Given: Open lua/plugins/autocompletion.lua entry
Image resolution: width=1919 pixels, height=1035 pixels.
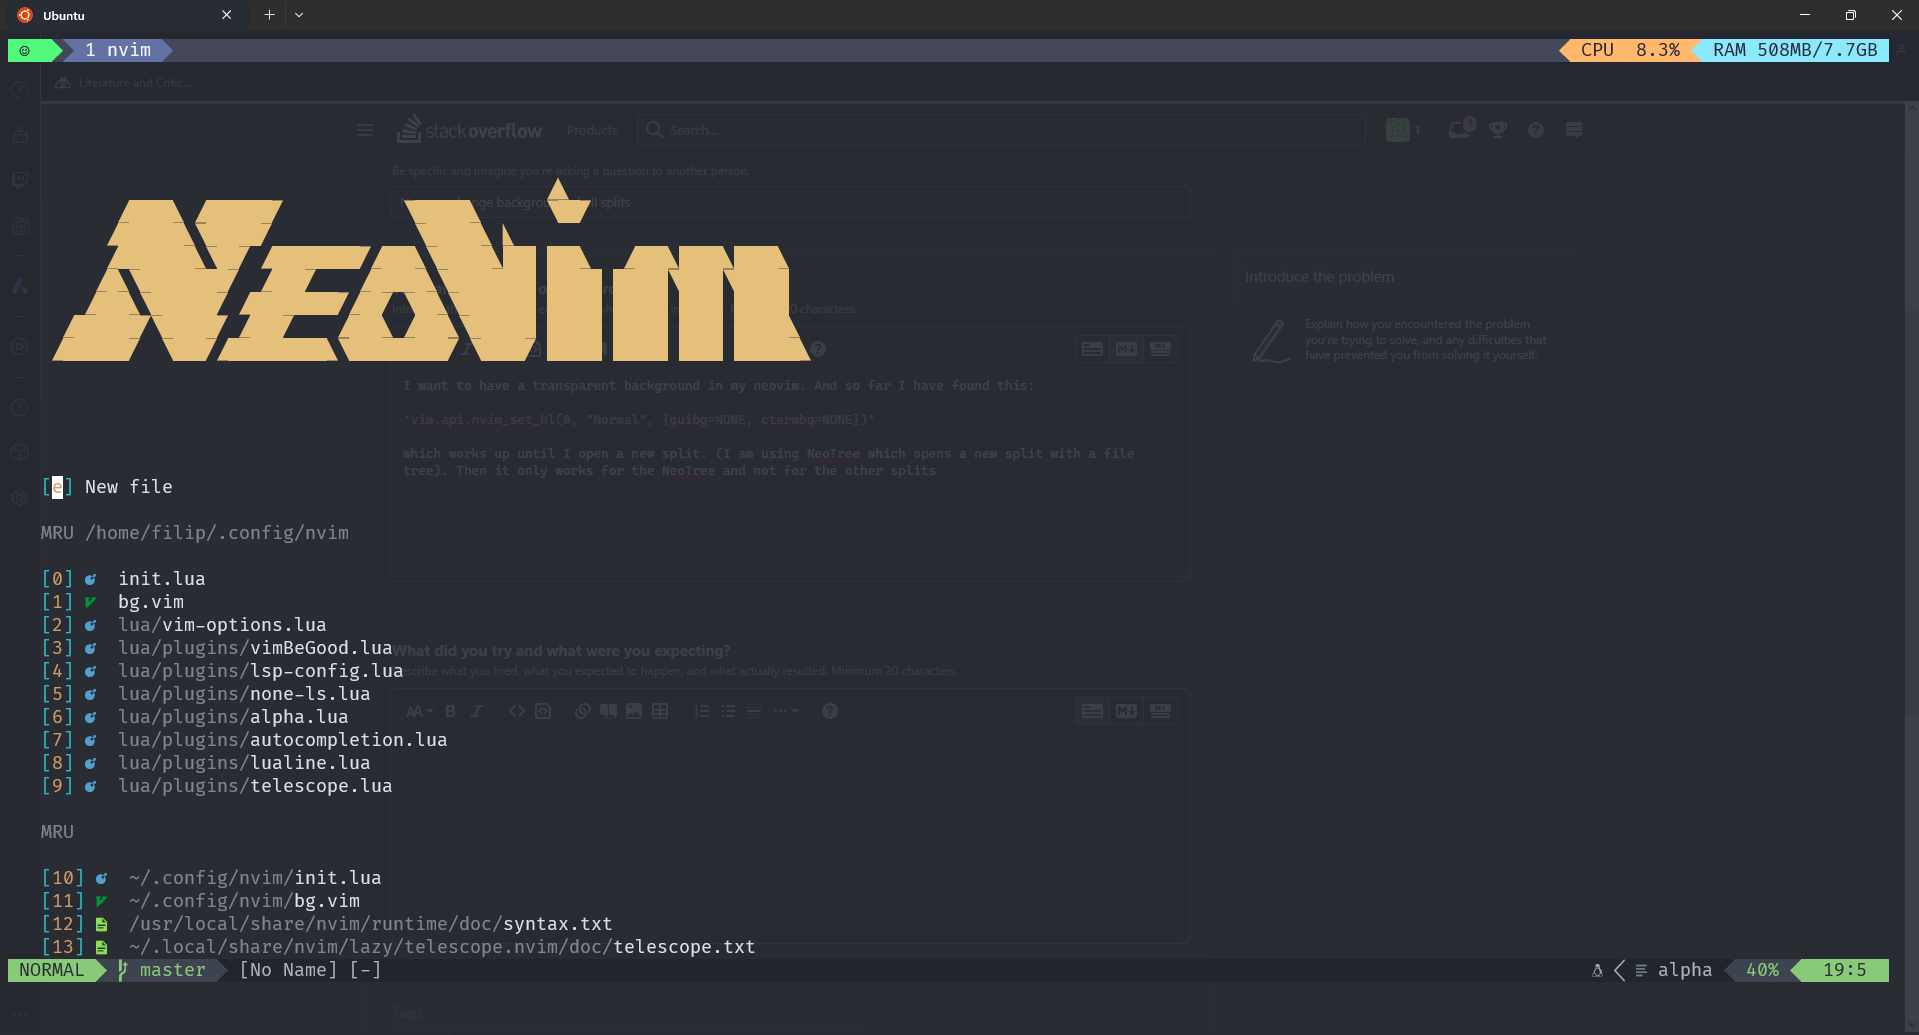Looking at the screenshot, I should (244, 740).
